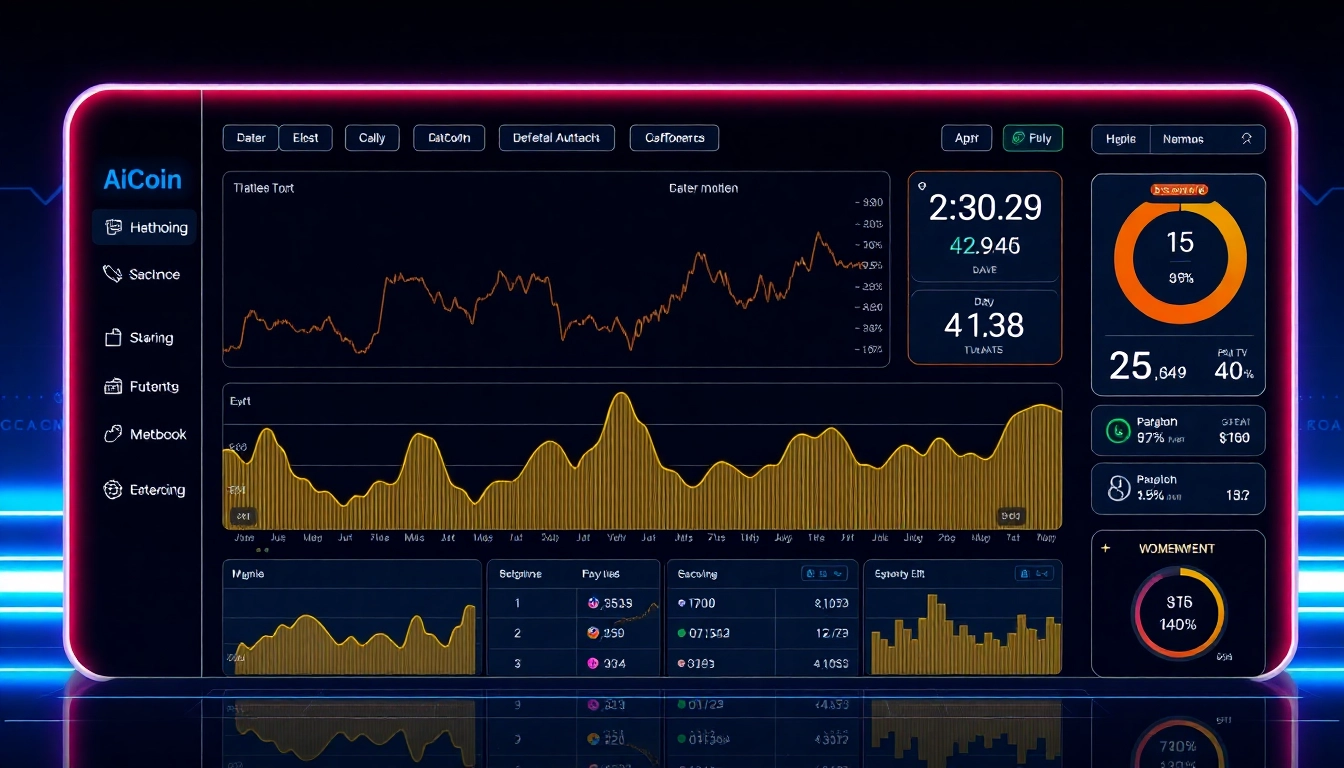
Task: Open Staring via its sidebar icon
Action: [x=113, y=338]
